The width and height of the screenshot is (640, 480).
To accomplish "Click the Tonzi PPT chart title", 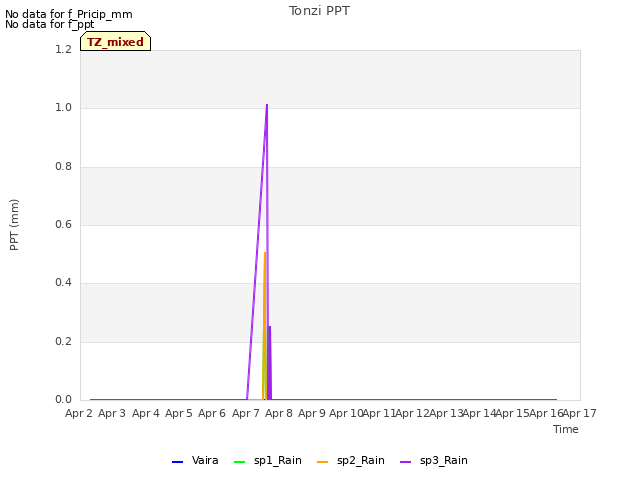I will click(x=319, y=11).
